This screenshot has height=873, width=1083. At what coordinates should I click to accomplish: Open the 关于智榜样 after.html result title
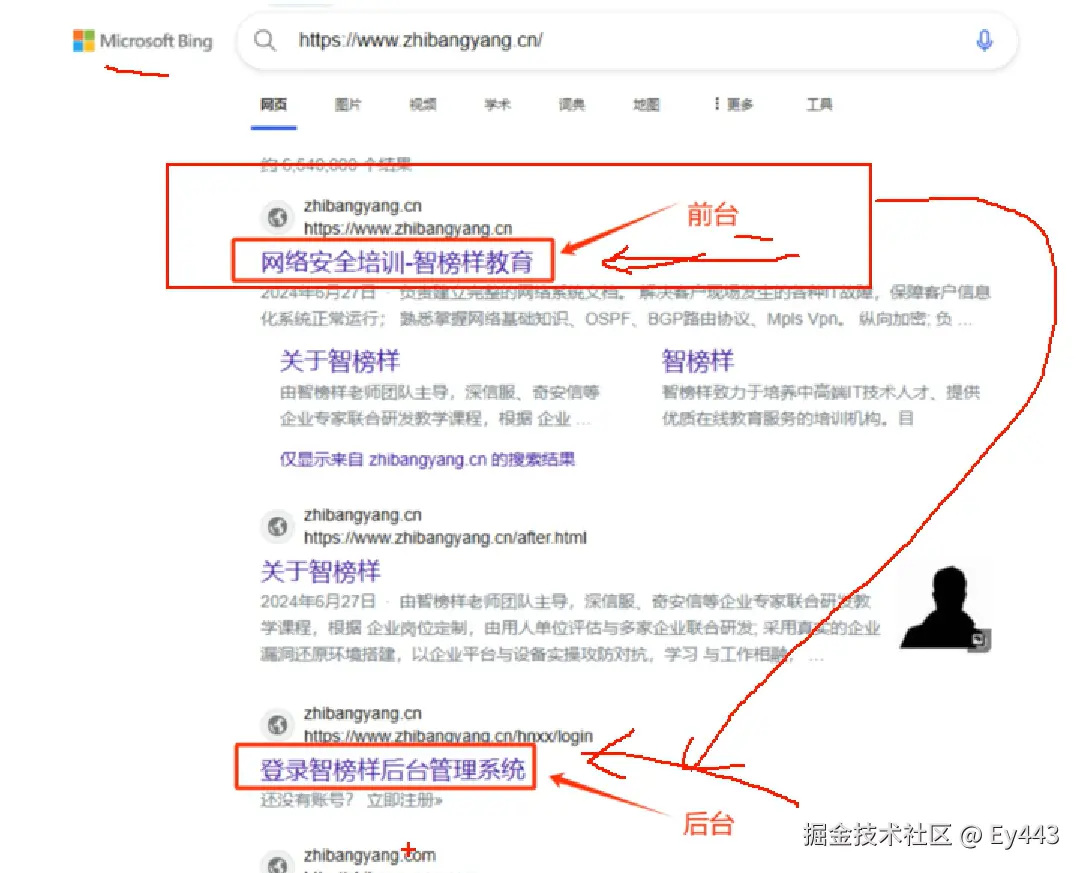click(320, 571)
